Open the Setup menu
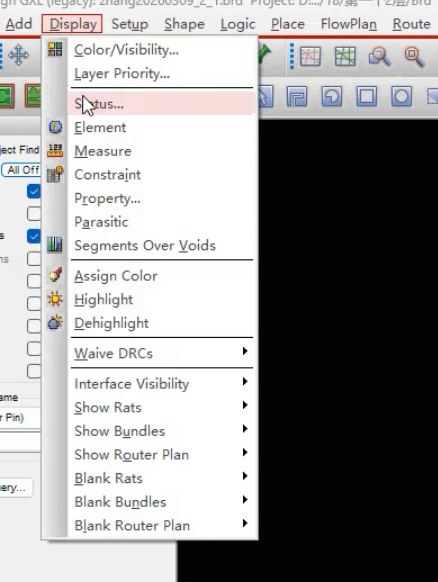The height and width of the screenshot is (582, 438). 130,24
